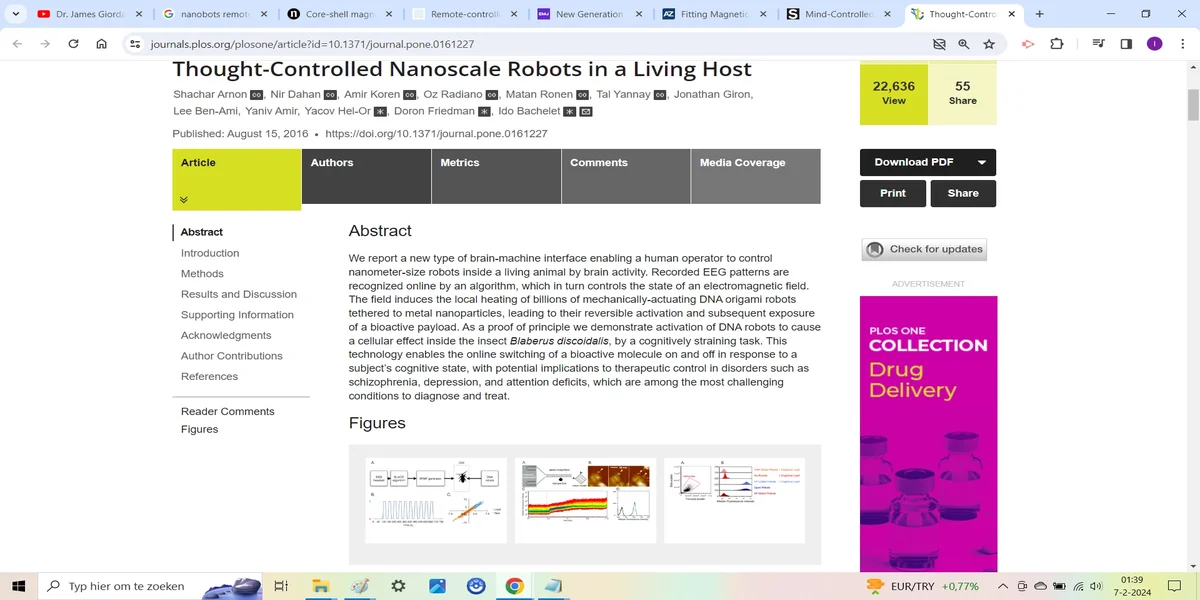Switch to the New Generation tab
This screenshot has width=1200, height=600.
click(589, 14)
